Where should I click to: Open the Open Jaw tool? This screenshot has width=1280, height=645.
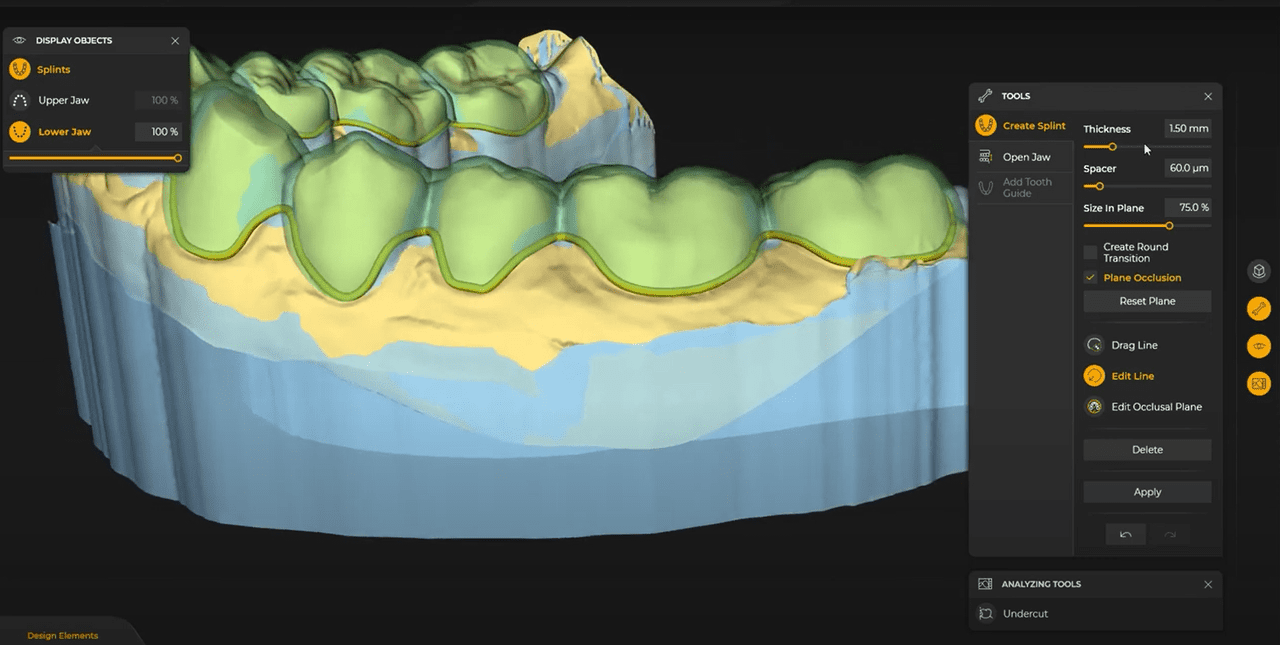(1015, 157)
